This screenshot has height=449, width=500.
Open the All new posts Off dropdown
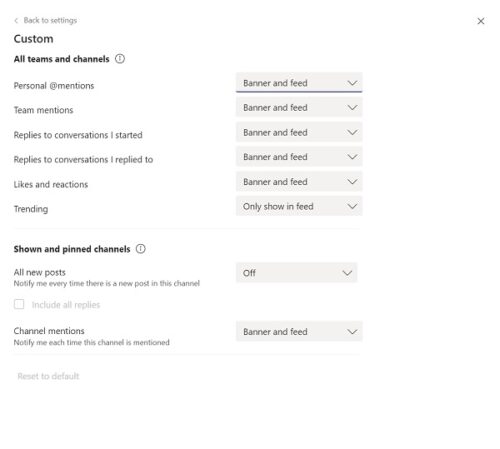click(x=297, y=273)
